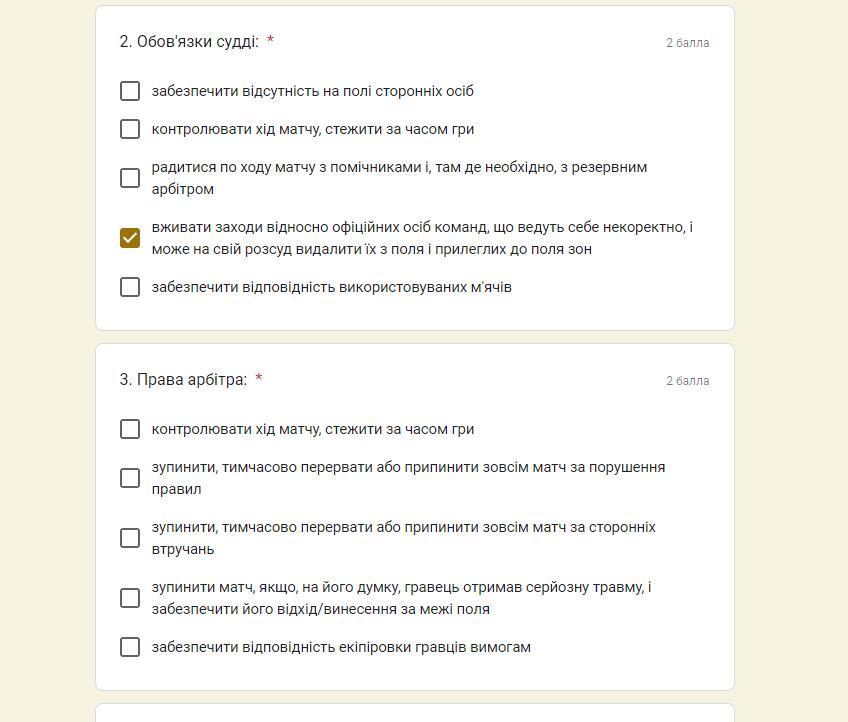Click the label text 'забезпечити відповідність використовуваних м'ячів'
Image resolution: width=848 pixels, height=722 pixels.
(x=332, y=287)
